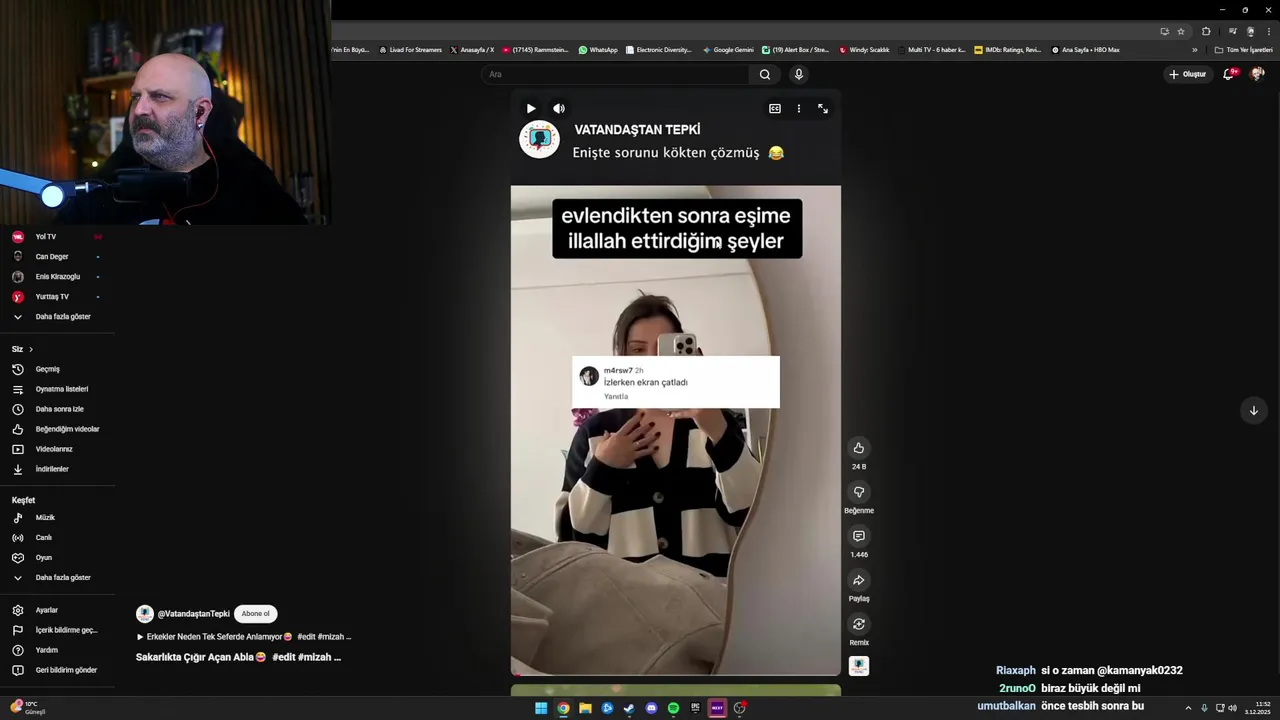Focus the YouTube Ara search field
1280x720 pixels.
point(615,74)
